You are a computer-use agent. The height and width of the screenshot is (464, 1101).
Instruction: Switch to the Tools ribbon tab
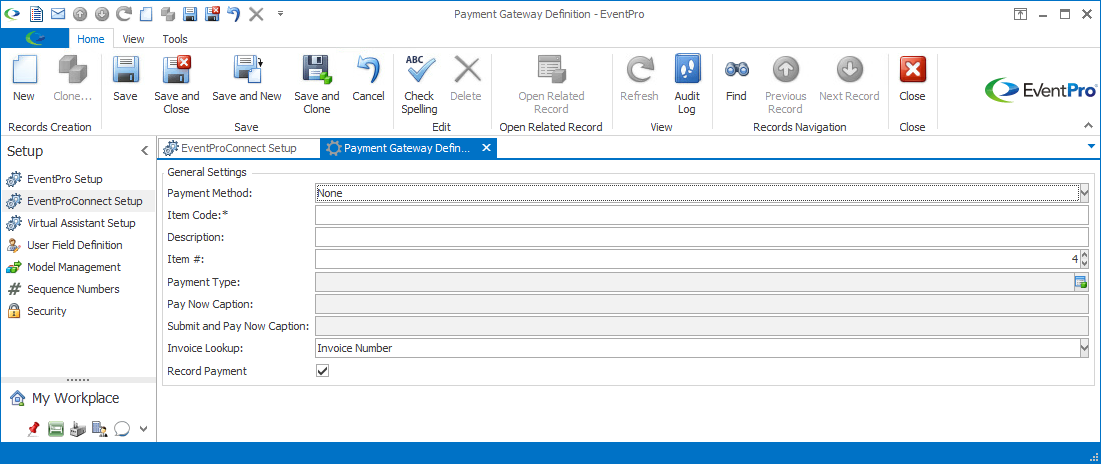click(175, 39)
